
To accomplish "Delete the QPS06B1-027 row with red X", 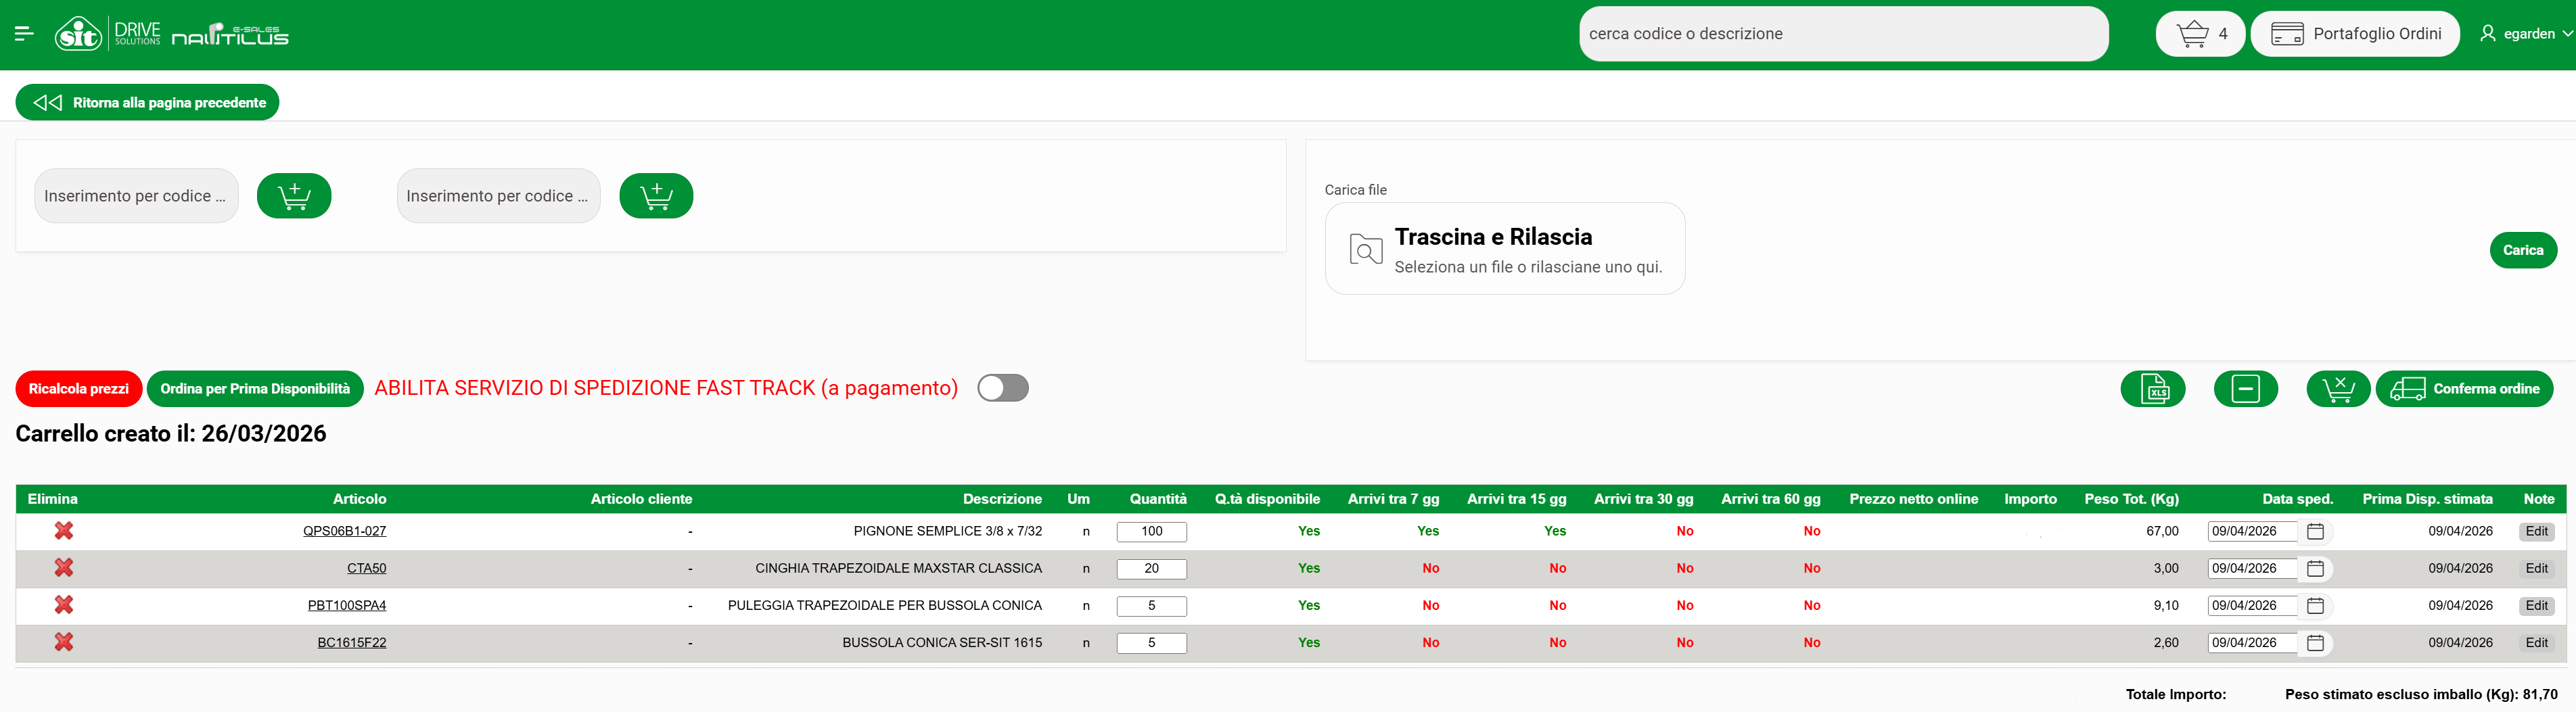I will (64, 531).
